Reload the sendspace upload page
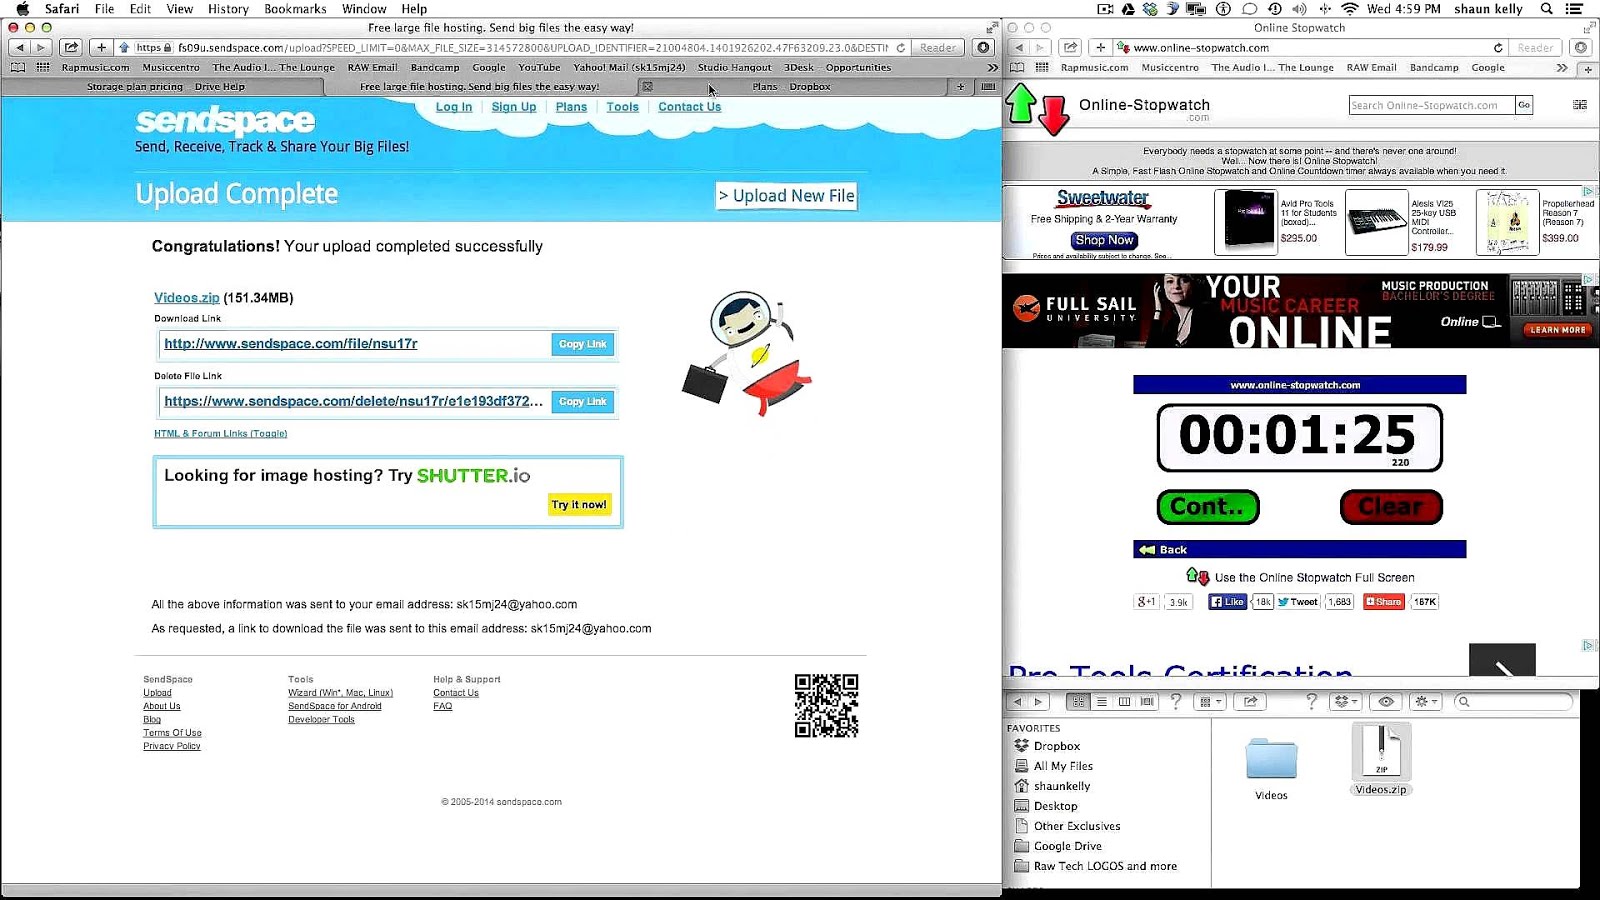This screenshot has height=900, width=1600. tap(901, 47)
